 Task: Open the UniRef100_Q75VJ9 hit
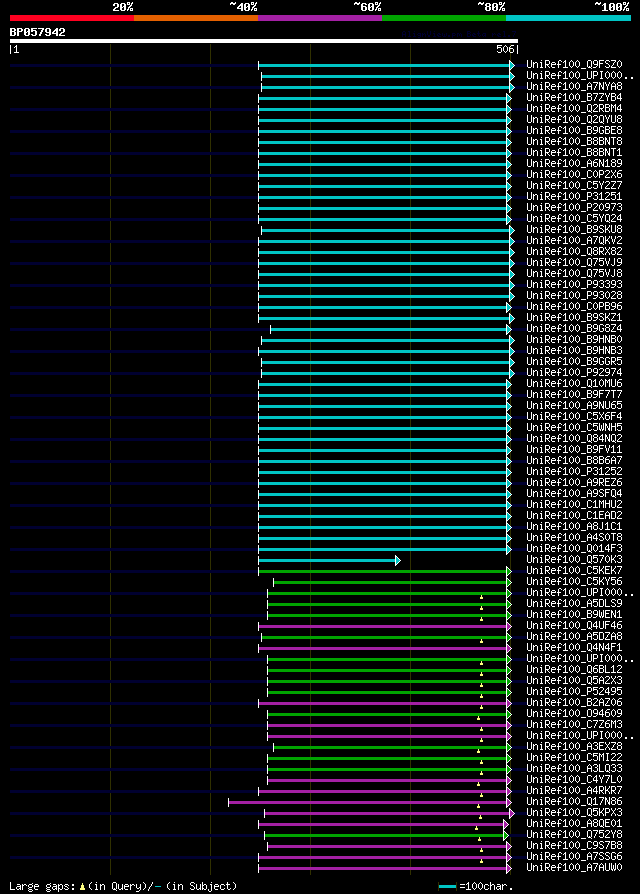tap(574, 263)
